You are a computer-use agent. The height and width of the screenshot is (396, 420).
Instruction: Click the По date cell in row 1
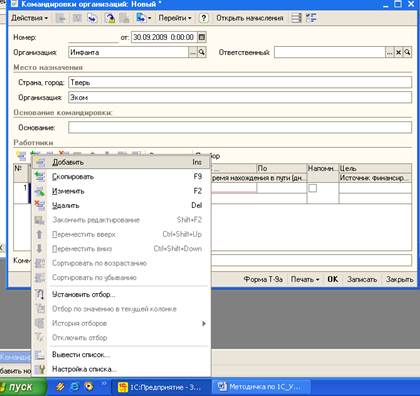pos(281,188)
